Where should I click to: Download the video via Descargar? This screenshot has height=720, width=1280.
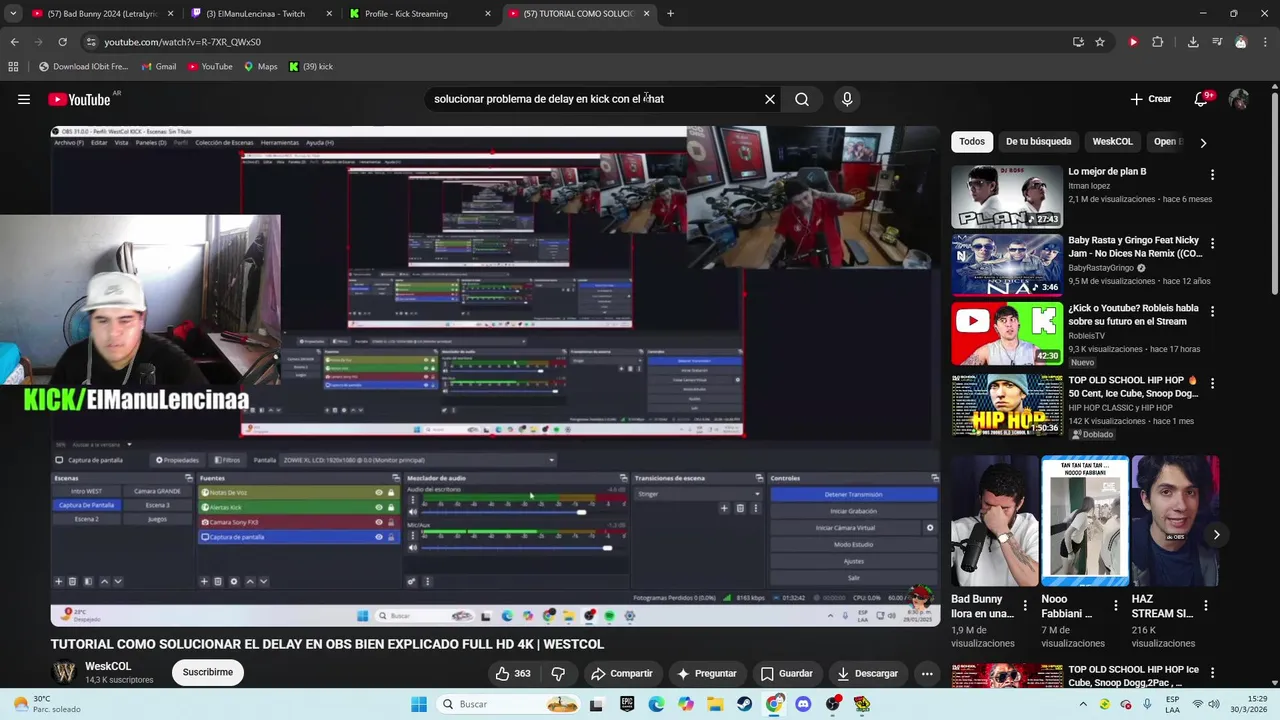pyautogui.click(x=867, y=673)
